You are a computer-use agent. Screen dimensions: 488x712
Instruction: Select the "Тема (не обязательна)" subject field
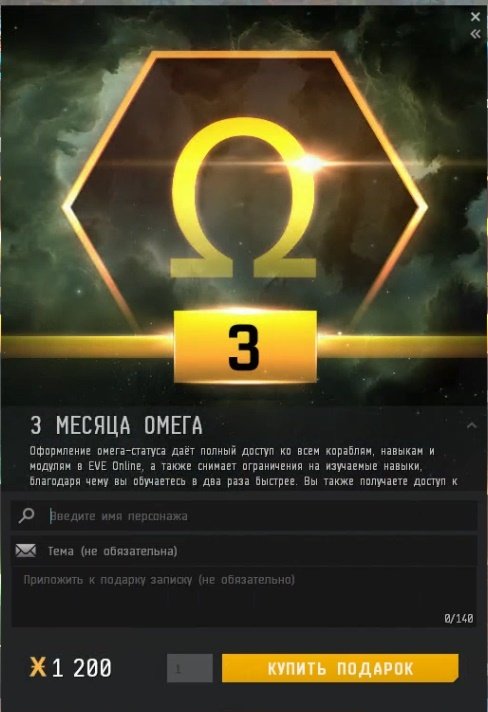(x=244, y=551)
